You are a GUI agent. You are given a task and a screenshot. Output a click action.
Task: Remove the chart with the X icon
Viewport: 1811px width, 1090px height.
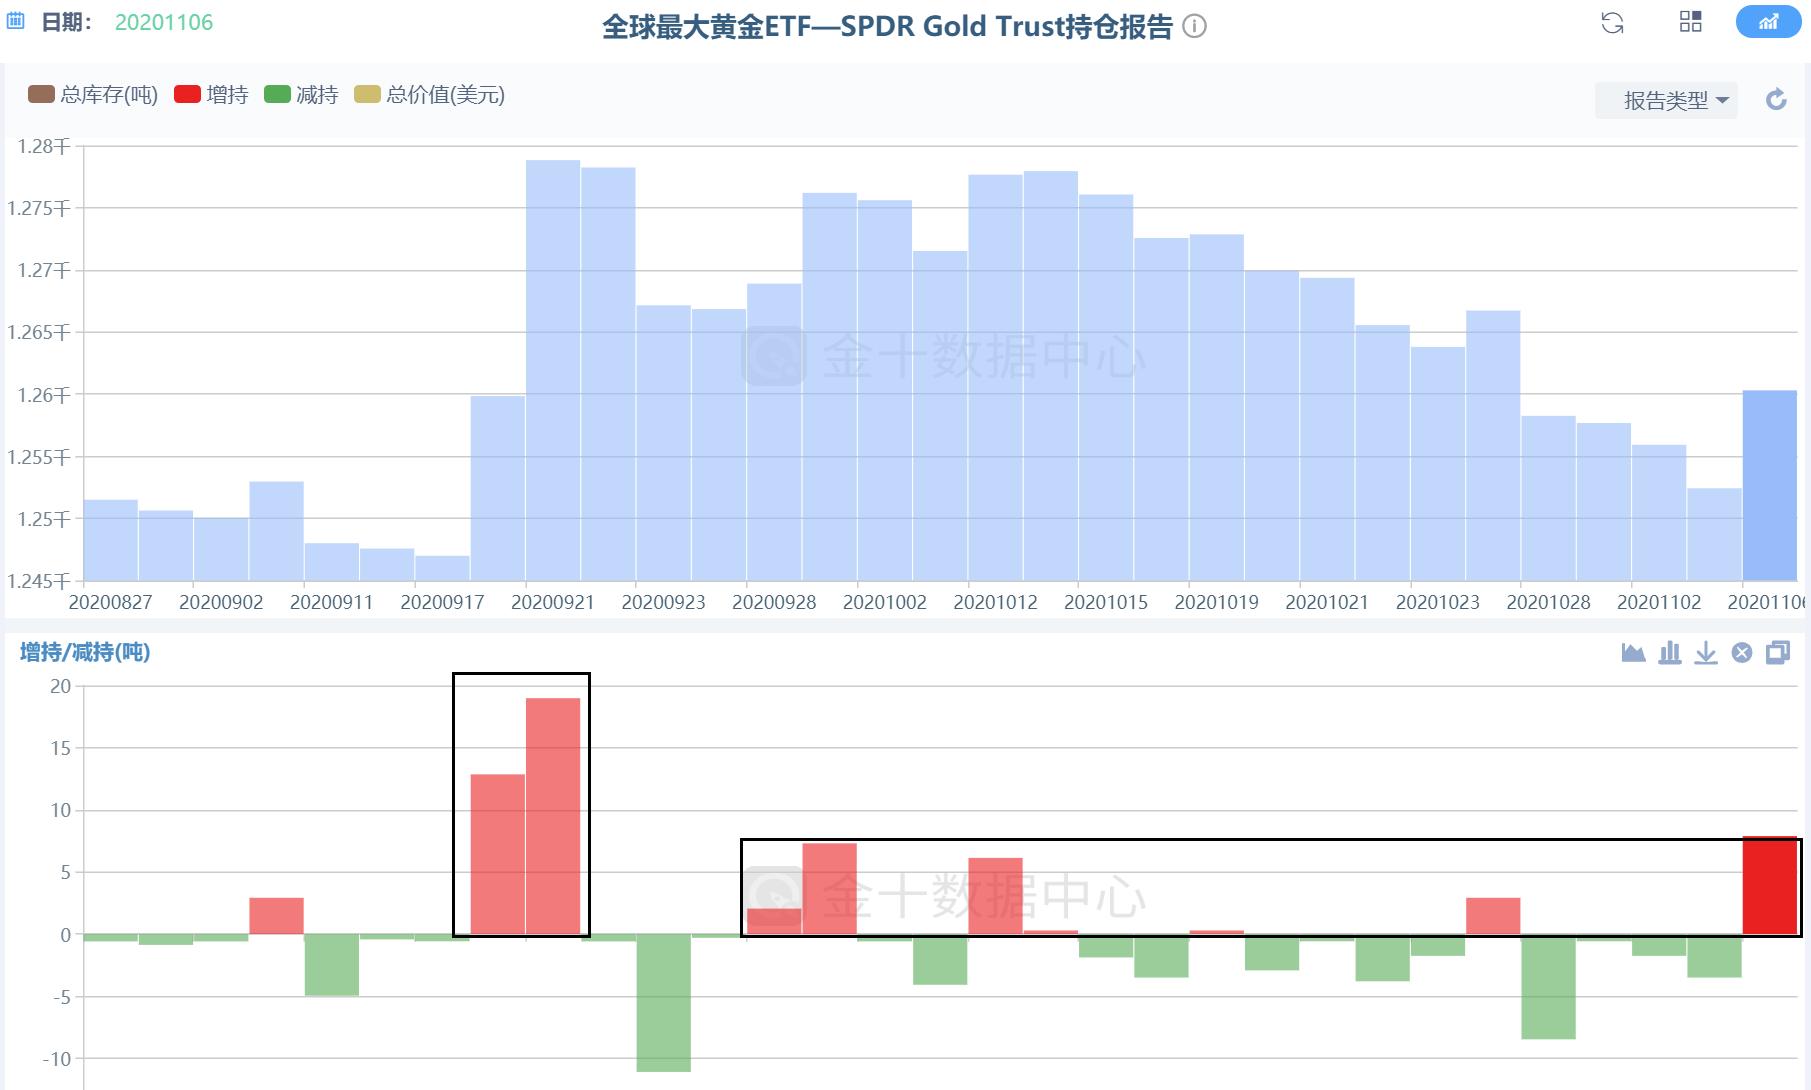point(1742,652)
